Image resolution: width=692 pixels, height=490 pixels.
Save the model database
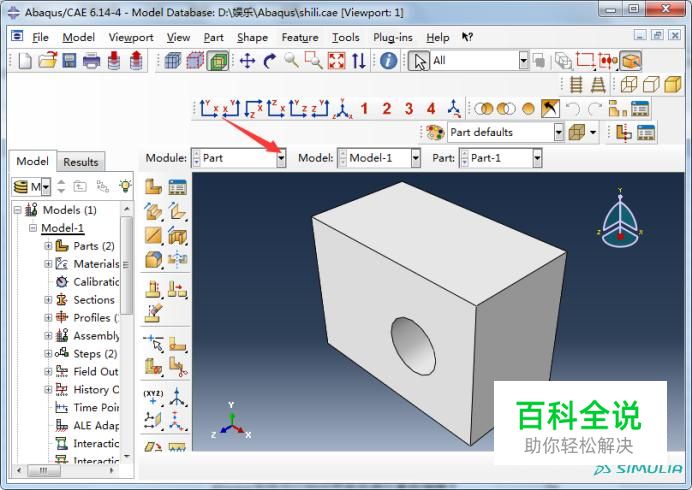pos(69,60)
